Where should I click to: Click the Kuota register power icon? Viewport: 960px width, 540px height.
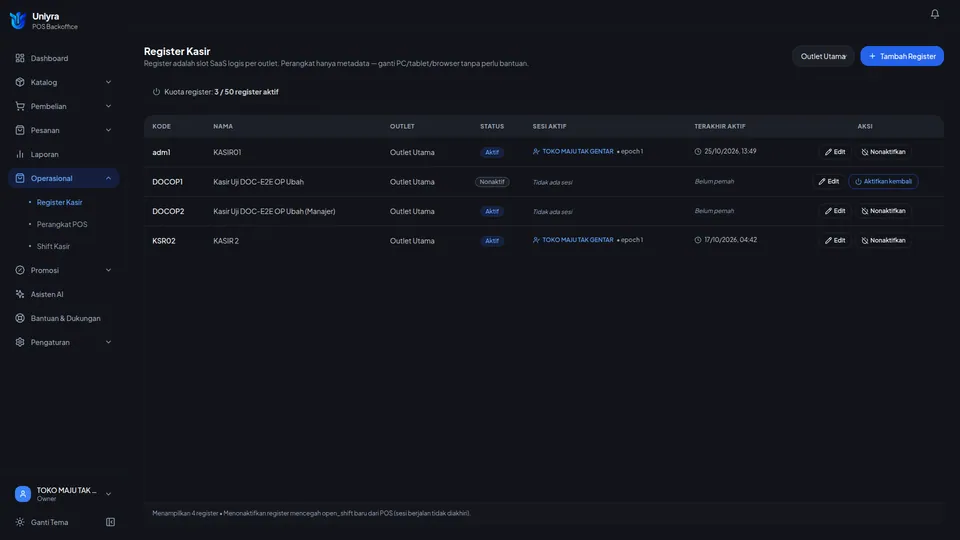point(156,92)
